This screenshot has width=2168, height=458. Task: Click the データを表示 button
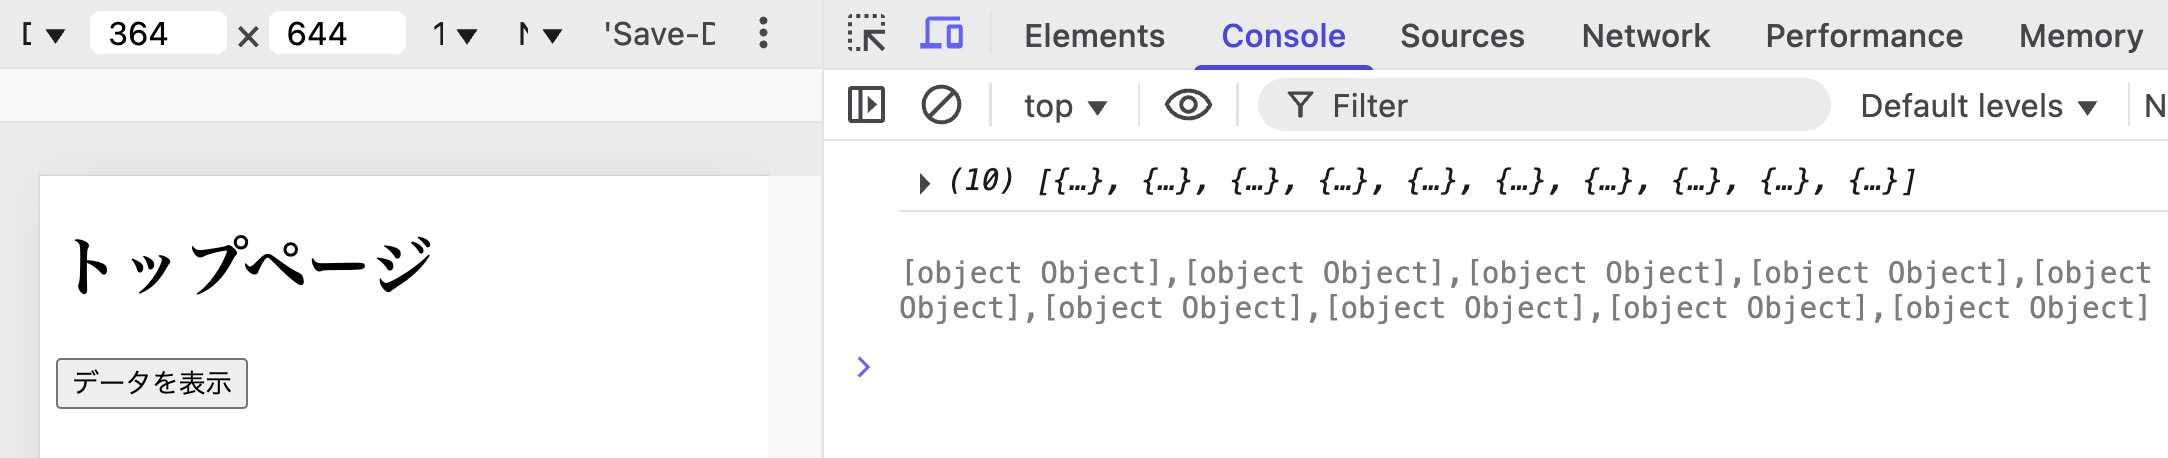(x=152, y=383)
